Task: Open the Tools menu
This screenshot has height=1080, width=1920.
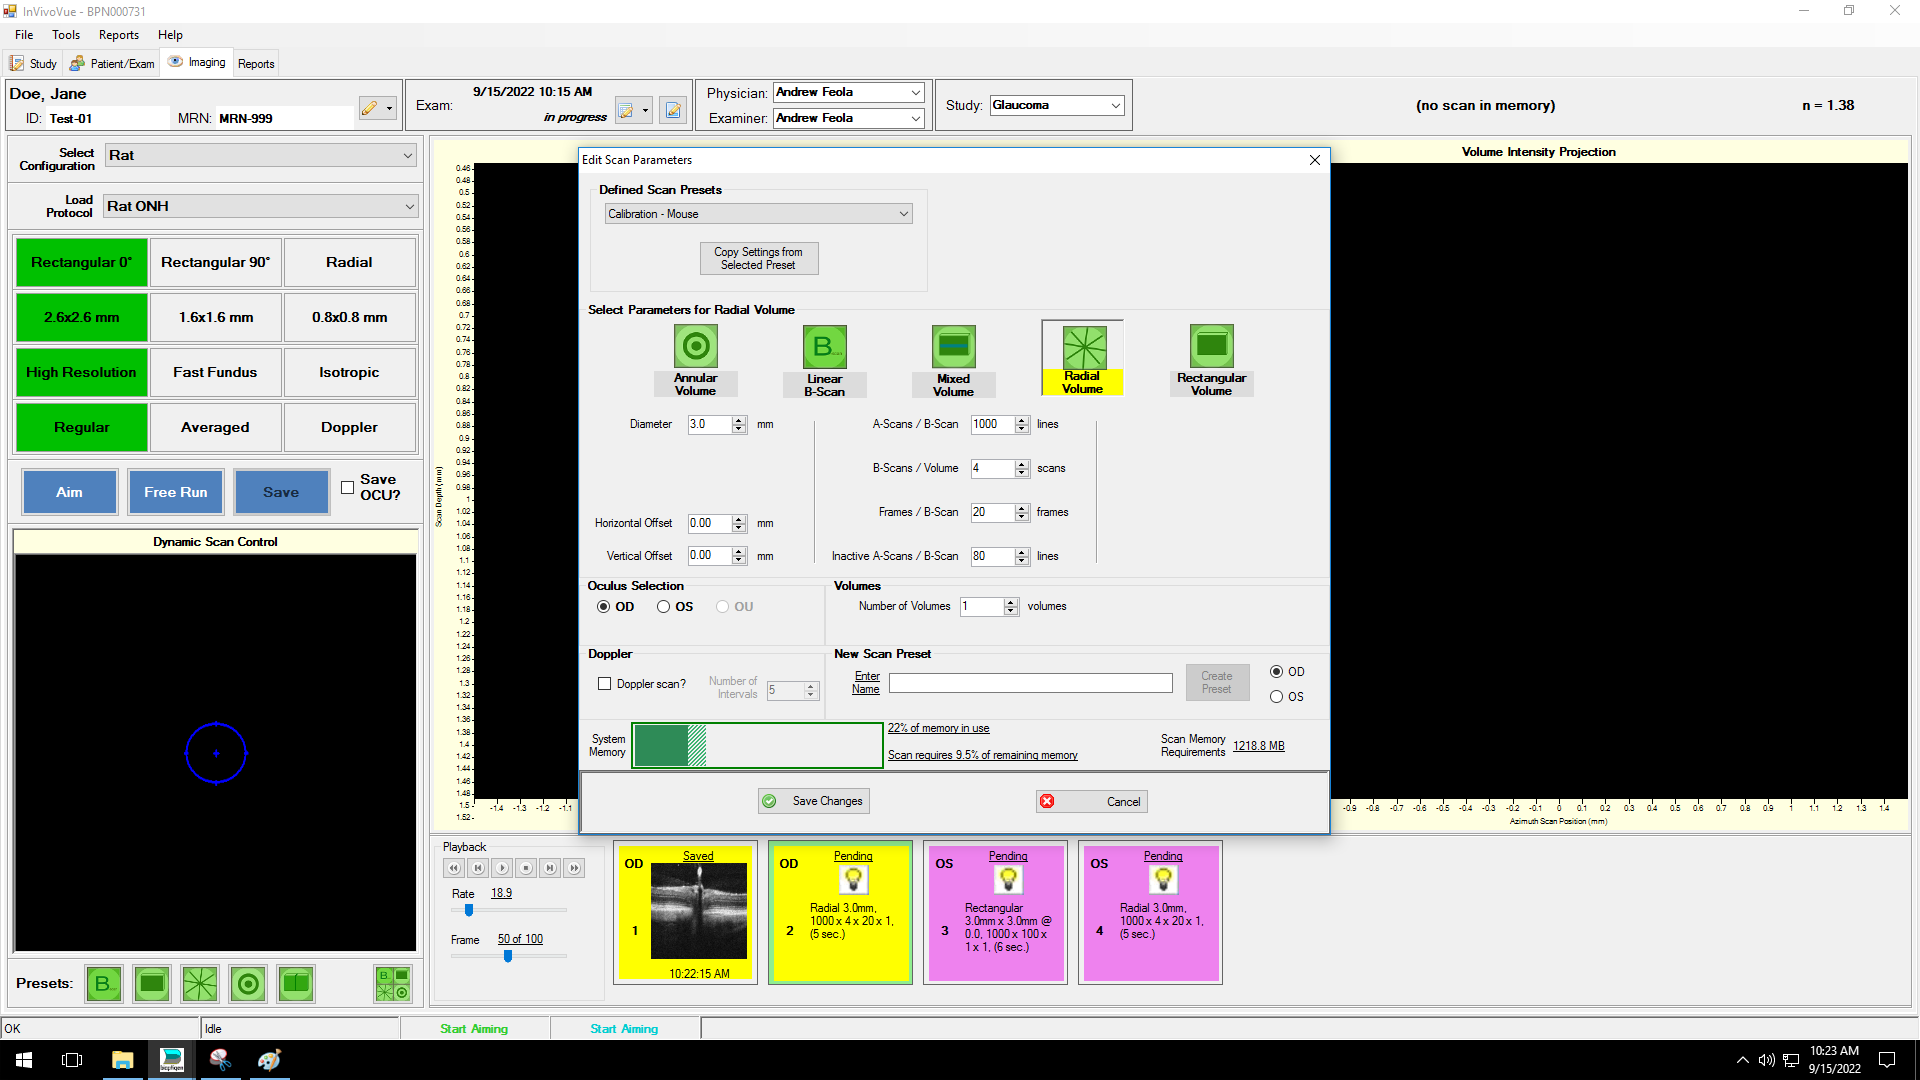Action: 66,35
